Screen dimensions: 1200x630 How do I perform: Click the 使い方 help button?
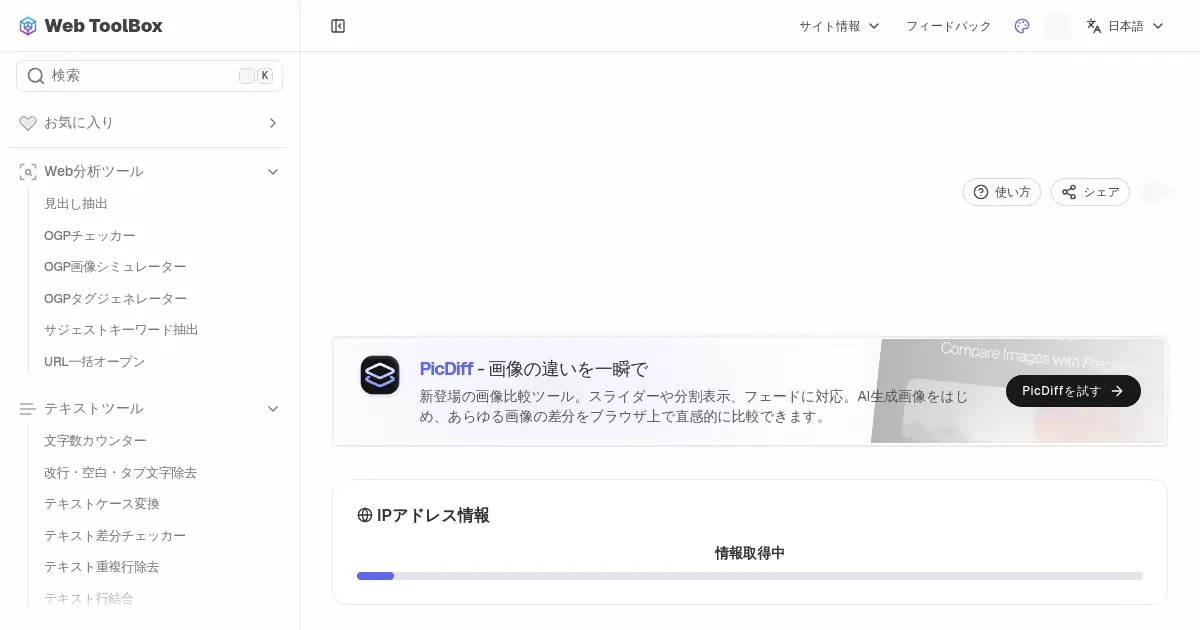(1002, 192)
